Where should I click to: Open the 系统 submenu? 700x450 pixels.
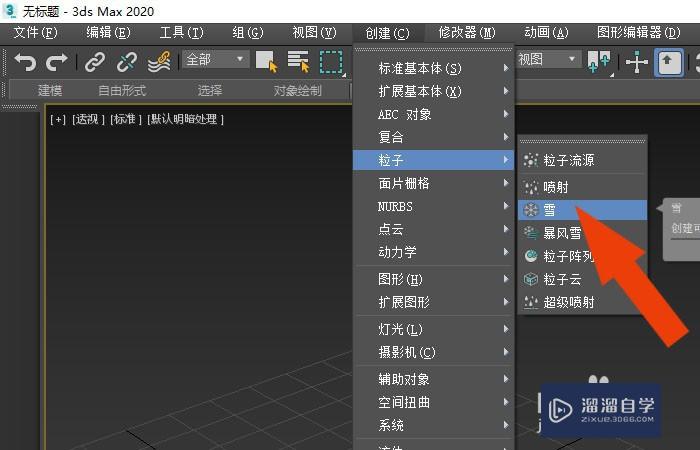point(433,425)
